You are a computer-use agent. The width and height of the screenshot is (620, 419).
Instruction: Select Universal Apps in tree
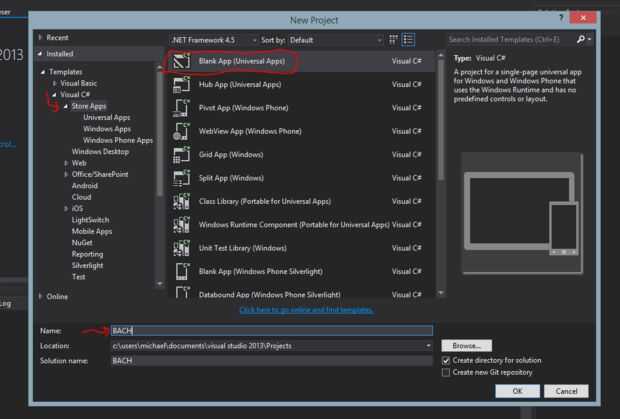(x=106, y=117)
